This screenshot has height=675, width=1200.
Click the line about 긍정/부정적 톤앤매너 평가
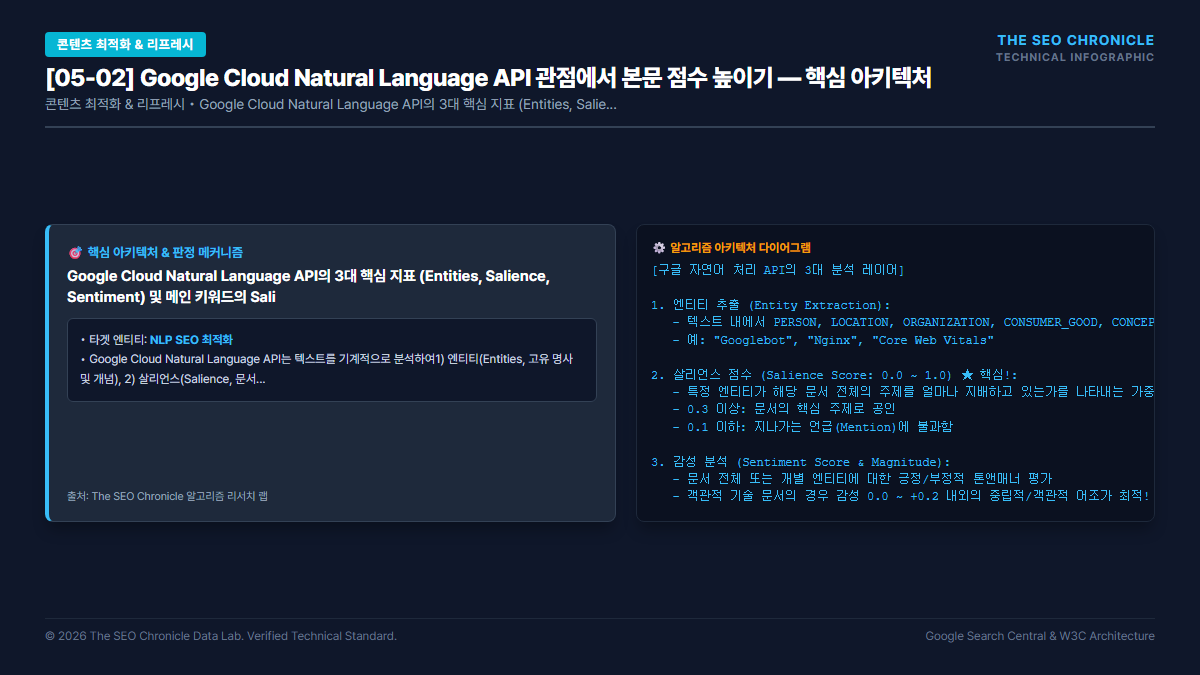click(x=862, y=479)
